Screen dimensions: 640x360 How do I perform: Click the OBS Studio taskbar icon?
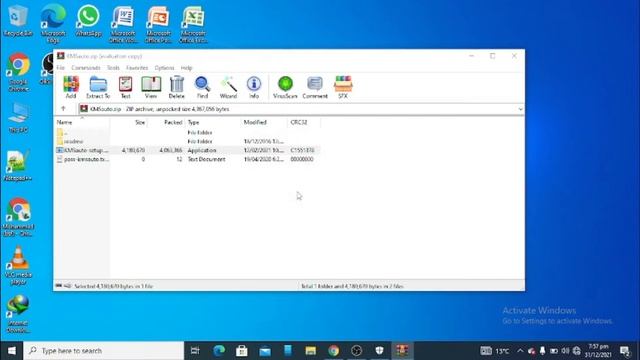coord(356,351)
